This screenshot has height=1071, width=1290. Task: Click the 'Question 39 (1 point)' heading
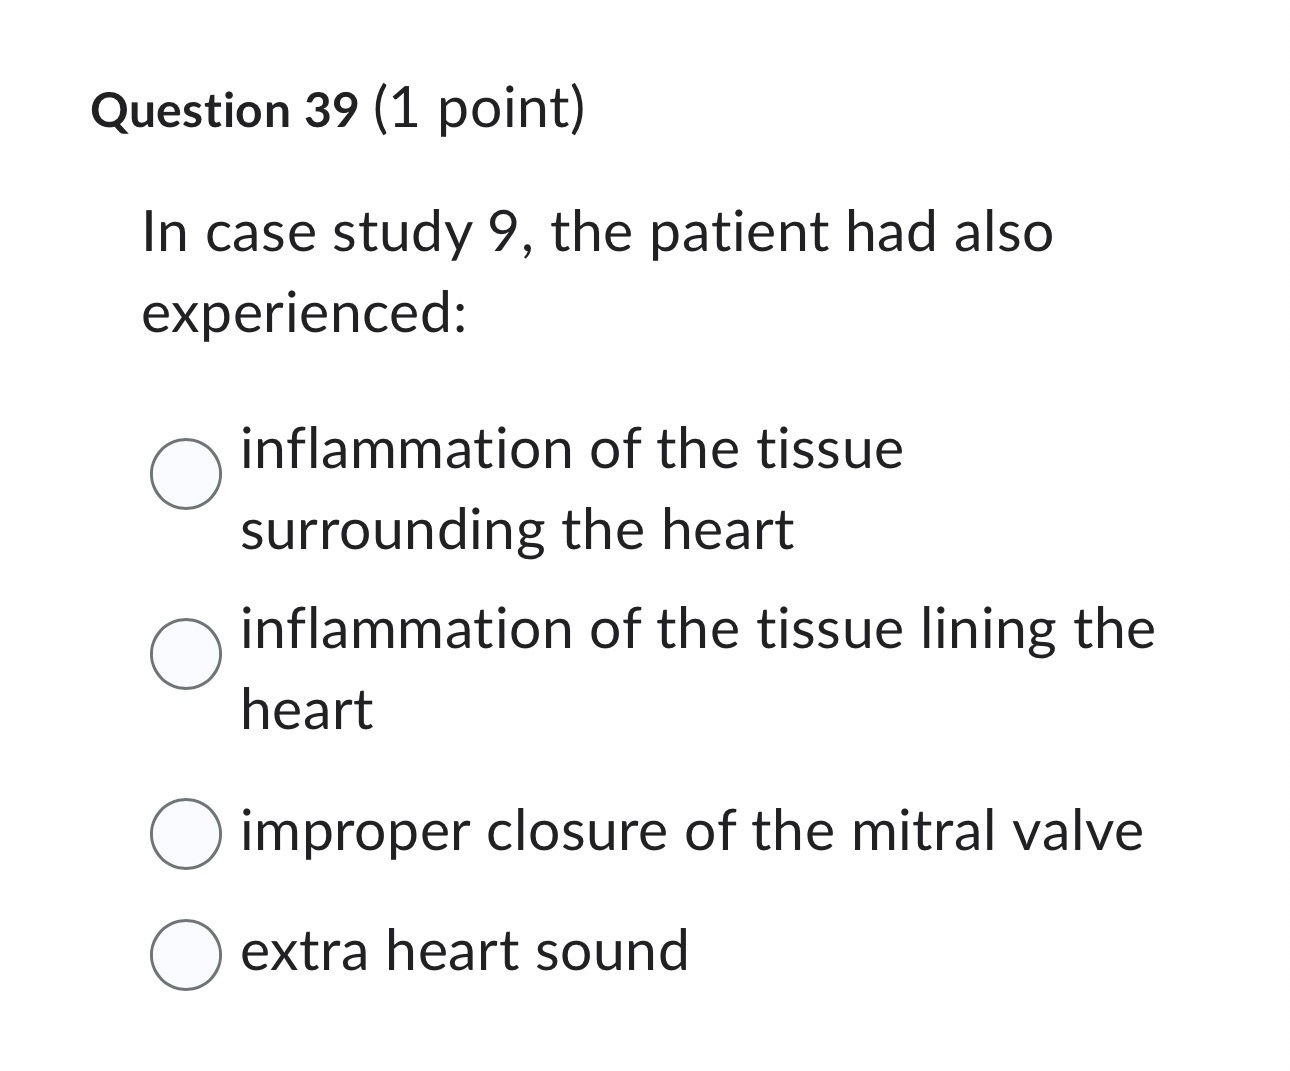[340, 108]
